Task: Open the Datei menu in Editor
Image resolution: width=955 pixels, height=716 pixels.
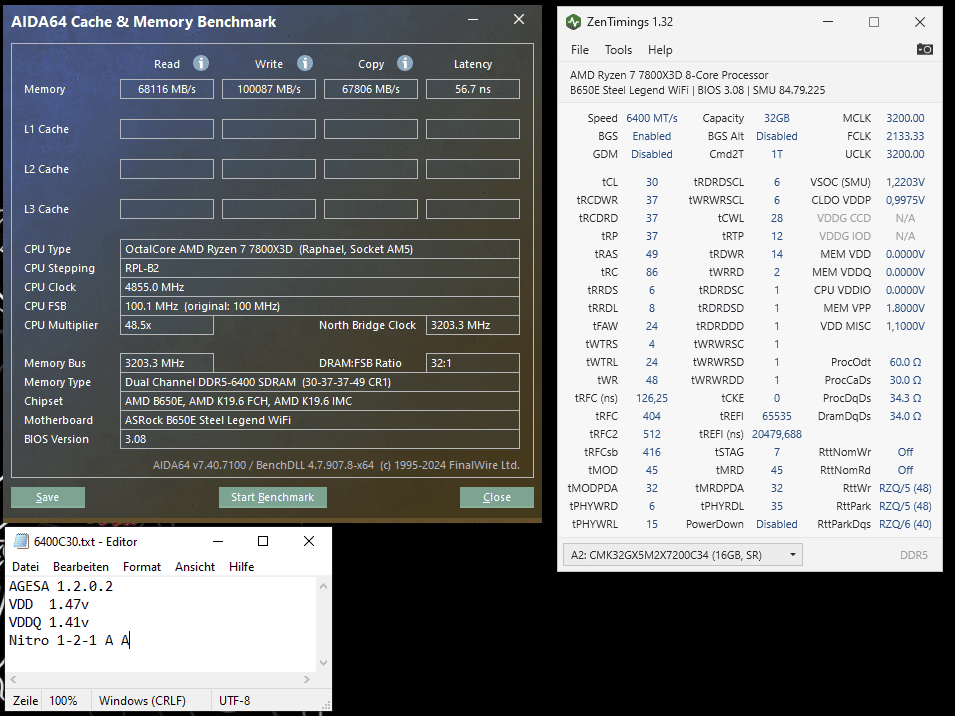Action: tap(26, 567)
